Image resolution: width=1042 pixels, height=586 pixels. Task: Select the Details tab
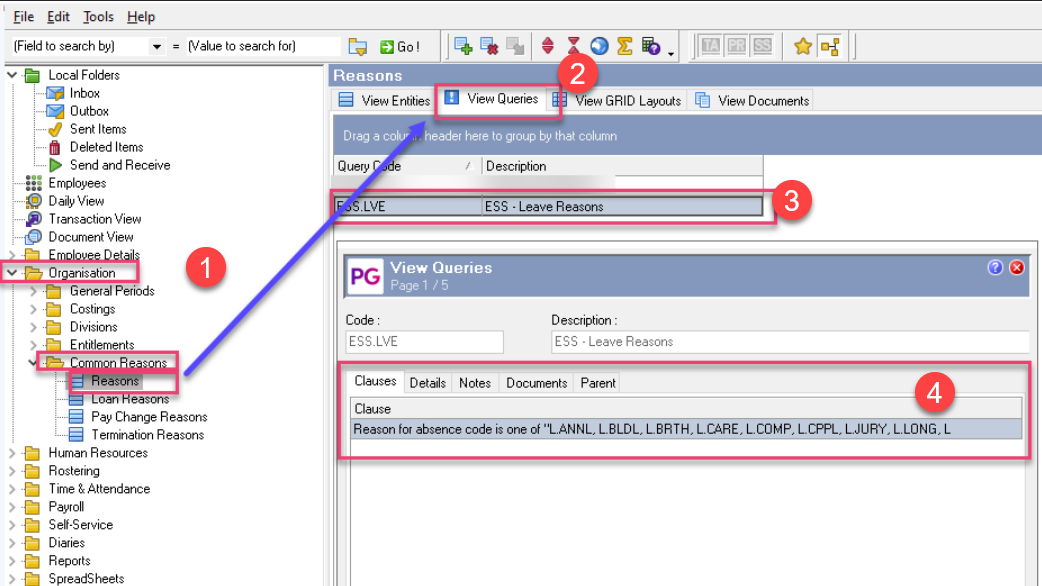(x=427, y=383)
